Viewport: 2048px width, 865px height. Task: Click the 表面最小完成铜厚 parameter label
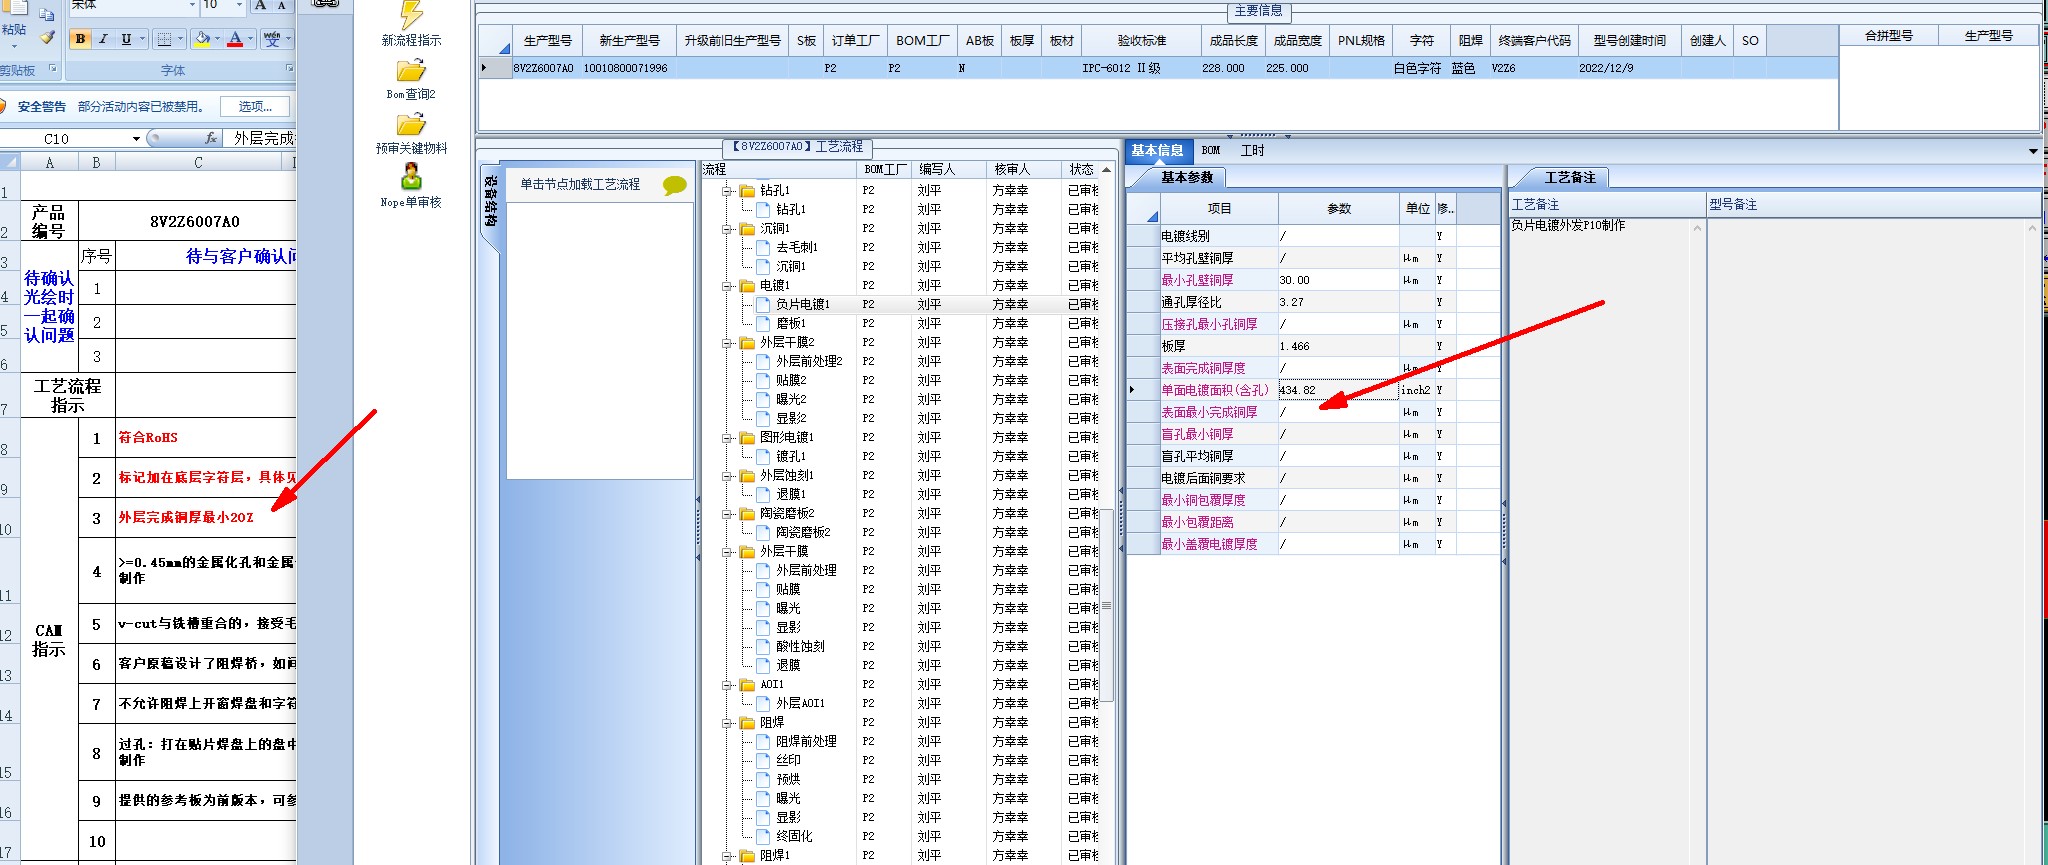pyautogui.click(x=1209, y=412)
